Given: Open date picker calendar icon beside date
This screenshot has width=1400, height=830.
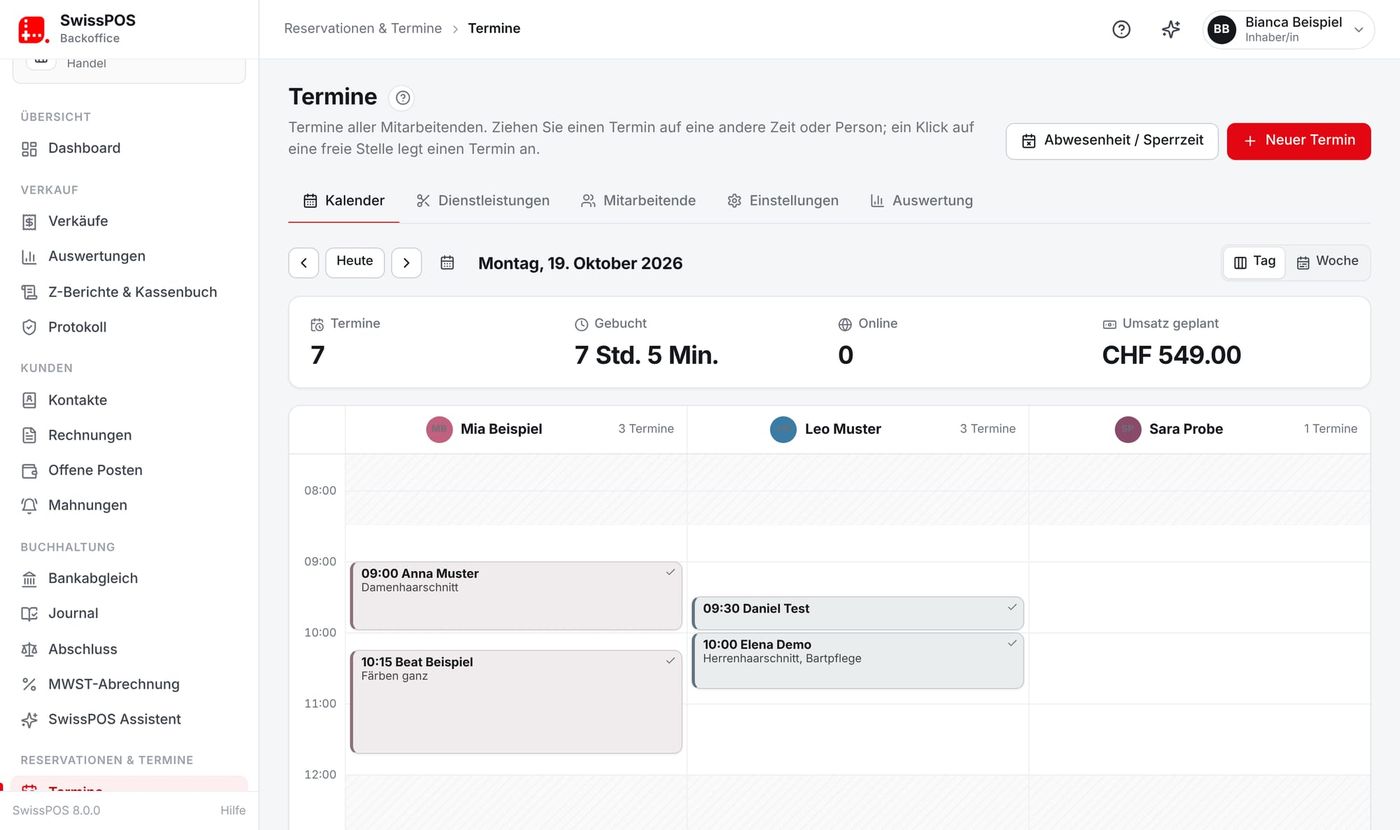Looking at the screenshot, I should tap(447, 263).
